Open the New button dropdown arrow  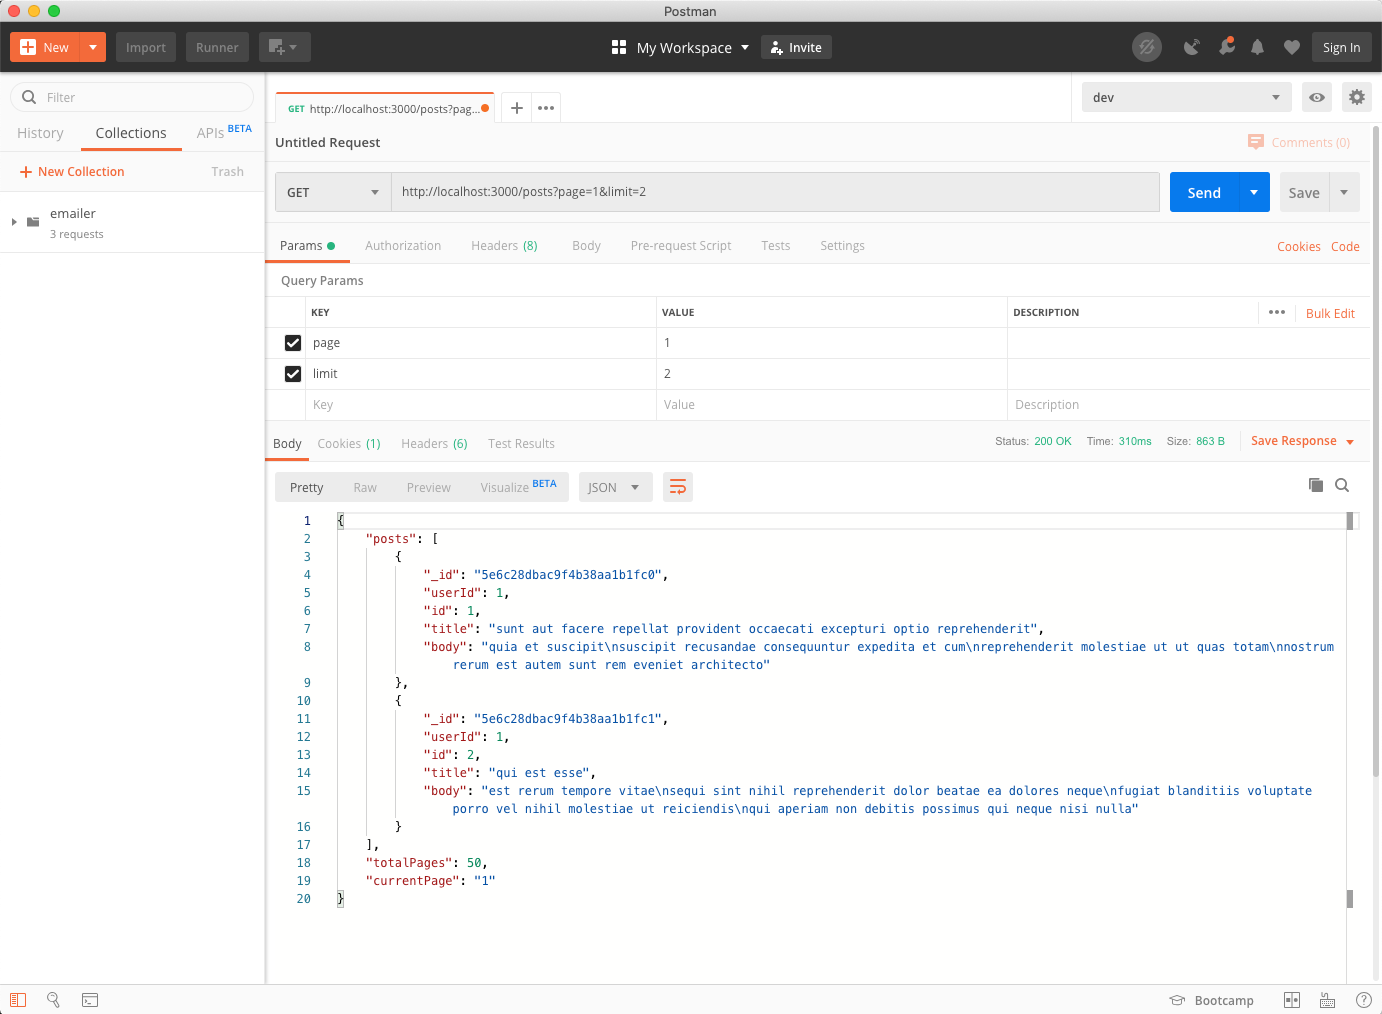pyautogui.click(x=93, y=47)
